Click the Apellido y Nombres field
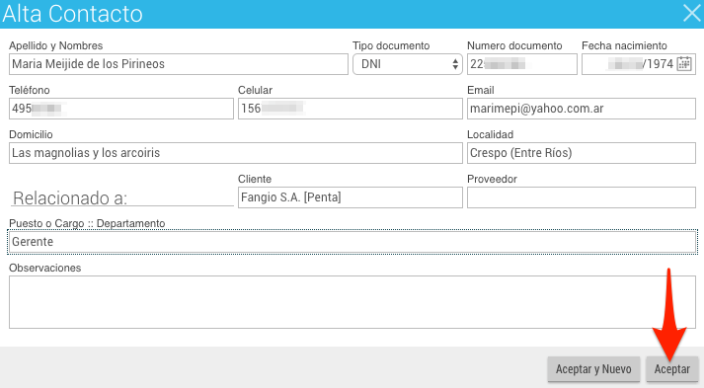The height and width of the screenshot is (388, 704). pos(178,64)
